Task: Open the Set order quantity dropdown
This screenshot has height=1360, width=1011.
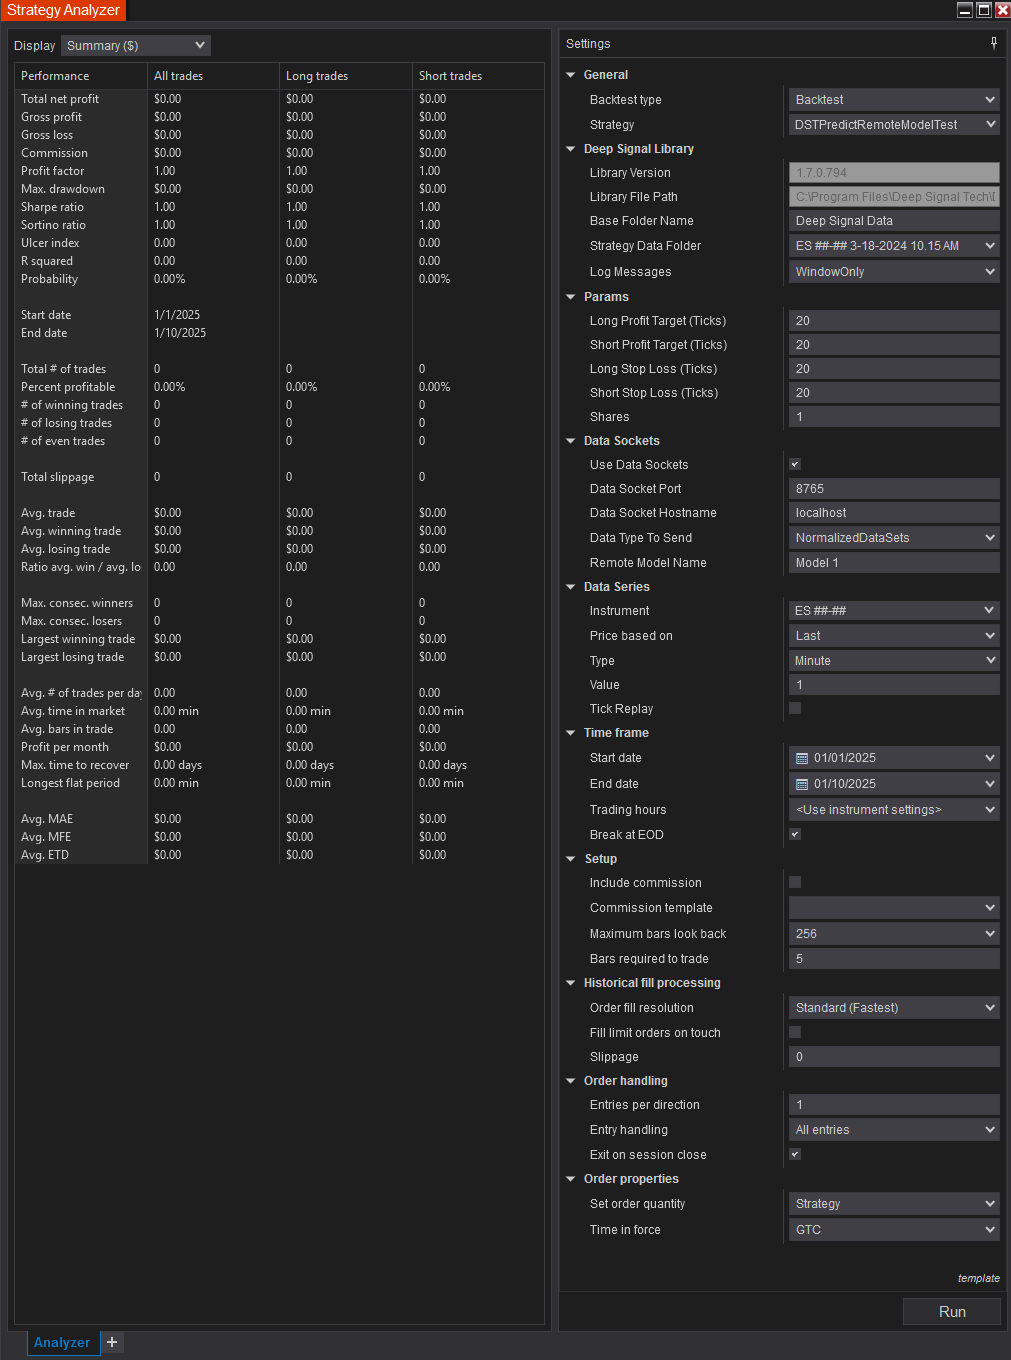Action: click(894, 1204)
